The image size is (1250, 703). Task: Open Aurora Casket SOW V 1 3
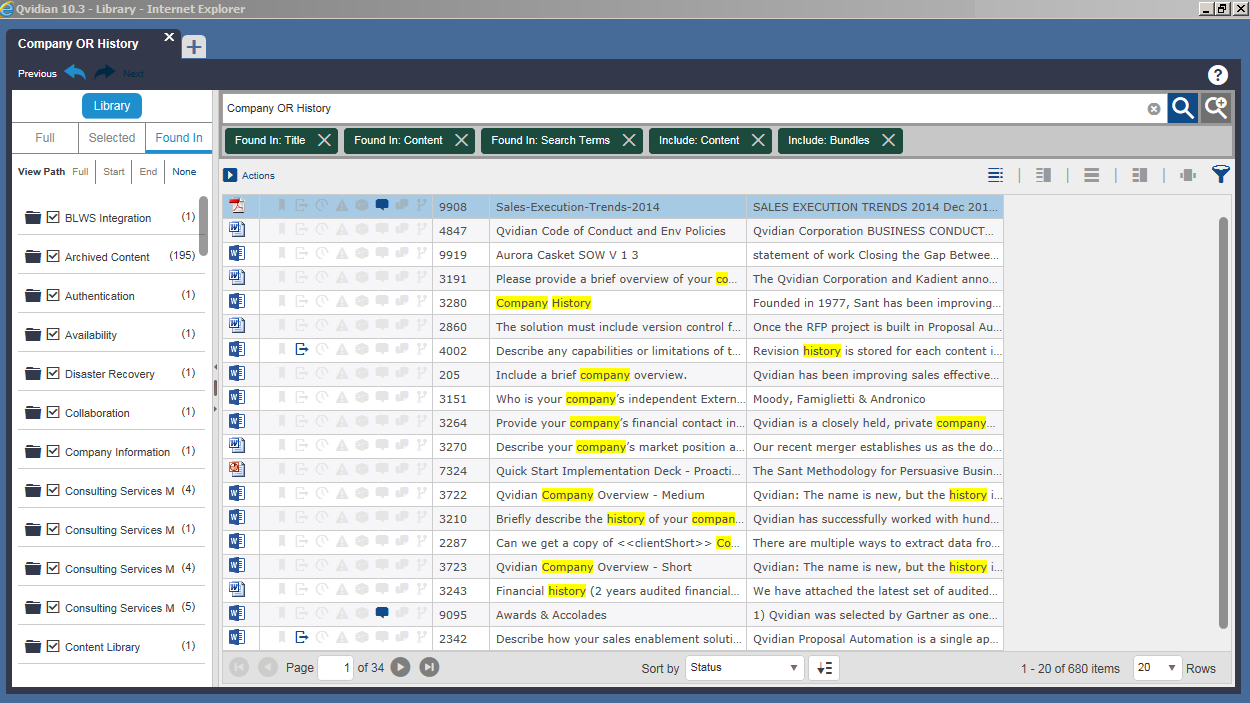567,255
